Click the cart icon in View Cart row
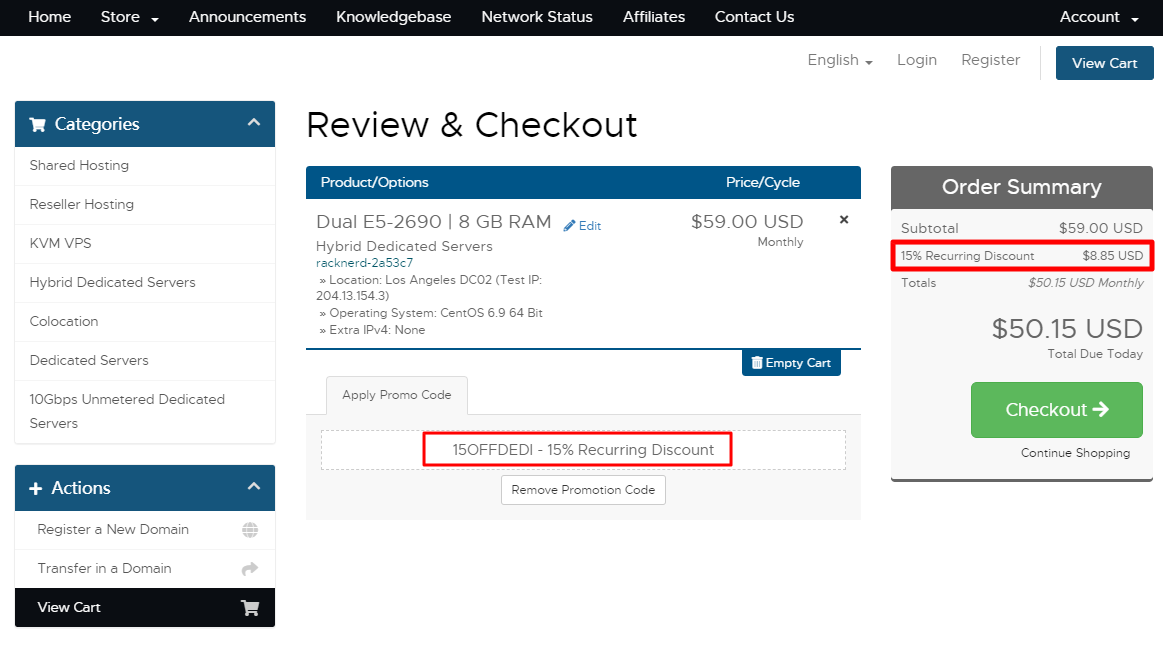Viewport: 1163px width, 664px height. tap(250, 608)
